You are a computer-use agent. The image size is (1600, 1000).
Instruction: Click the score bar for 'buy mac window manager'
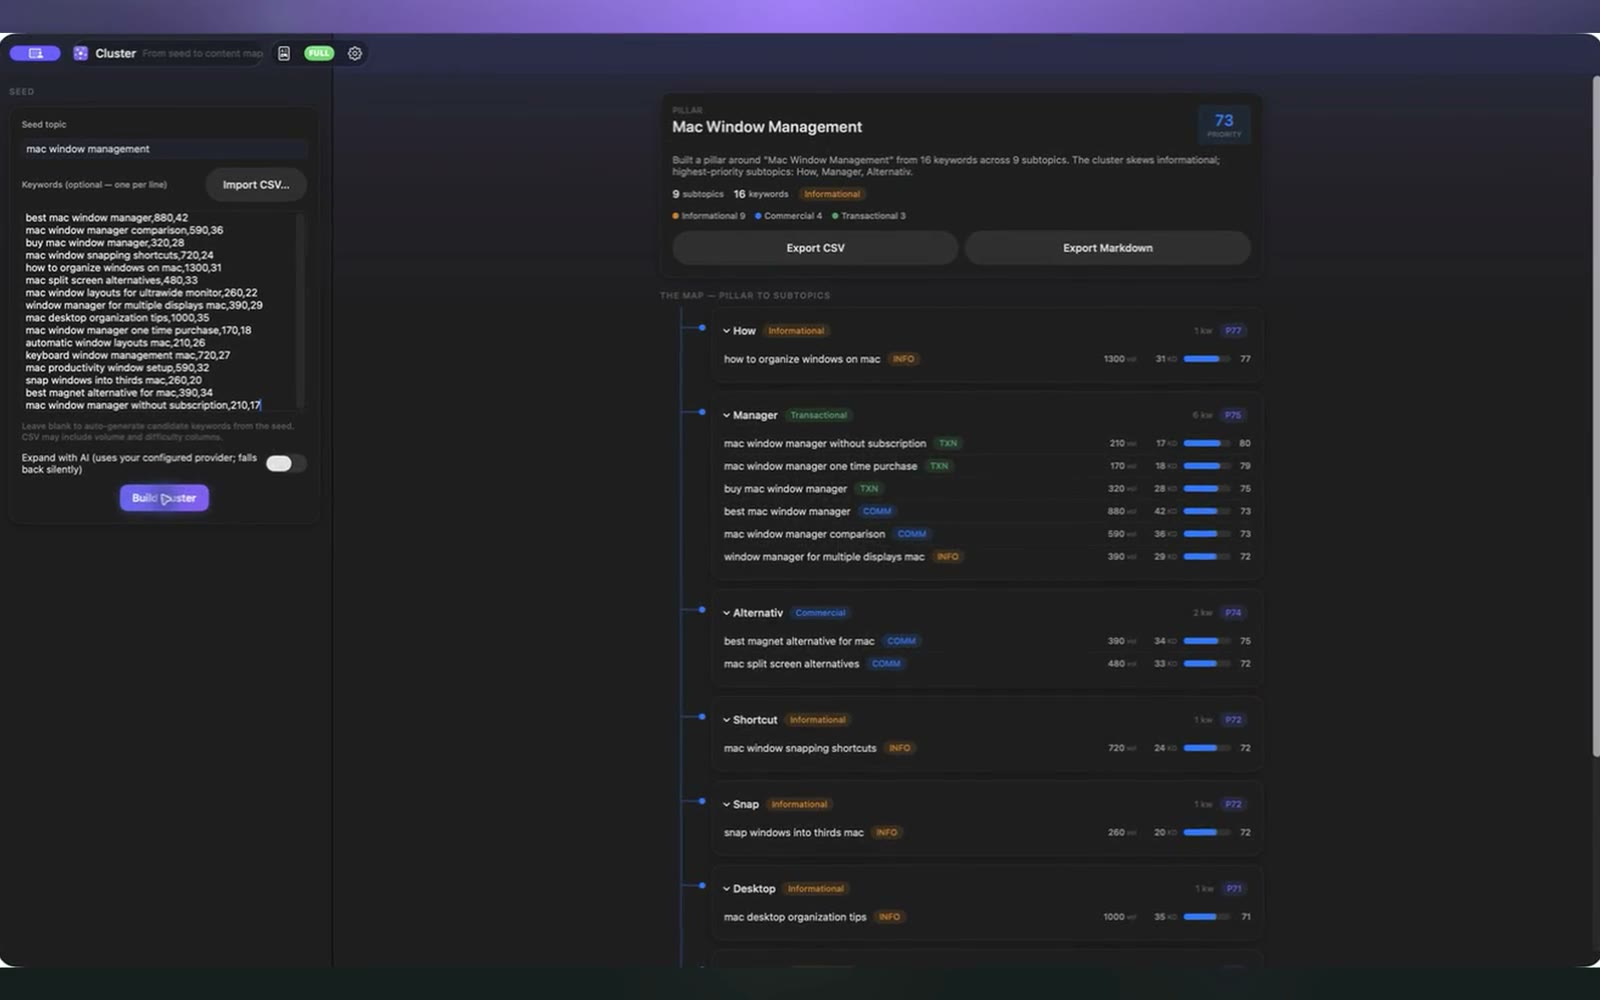[x=1207, y=489]
